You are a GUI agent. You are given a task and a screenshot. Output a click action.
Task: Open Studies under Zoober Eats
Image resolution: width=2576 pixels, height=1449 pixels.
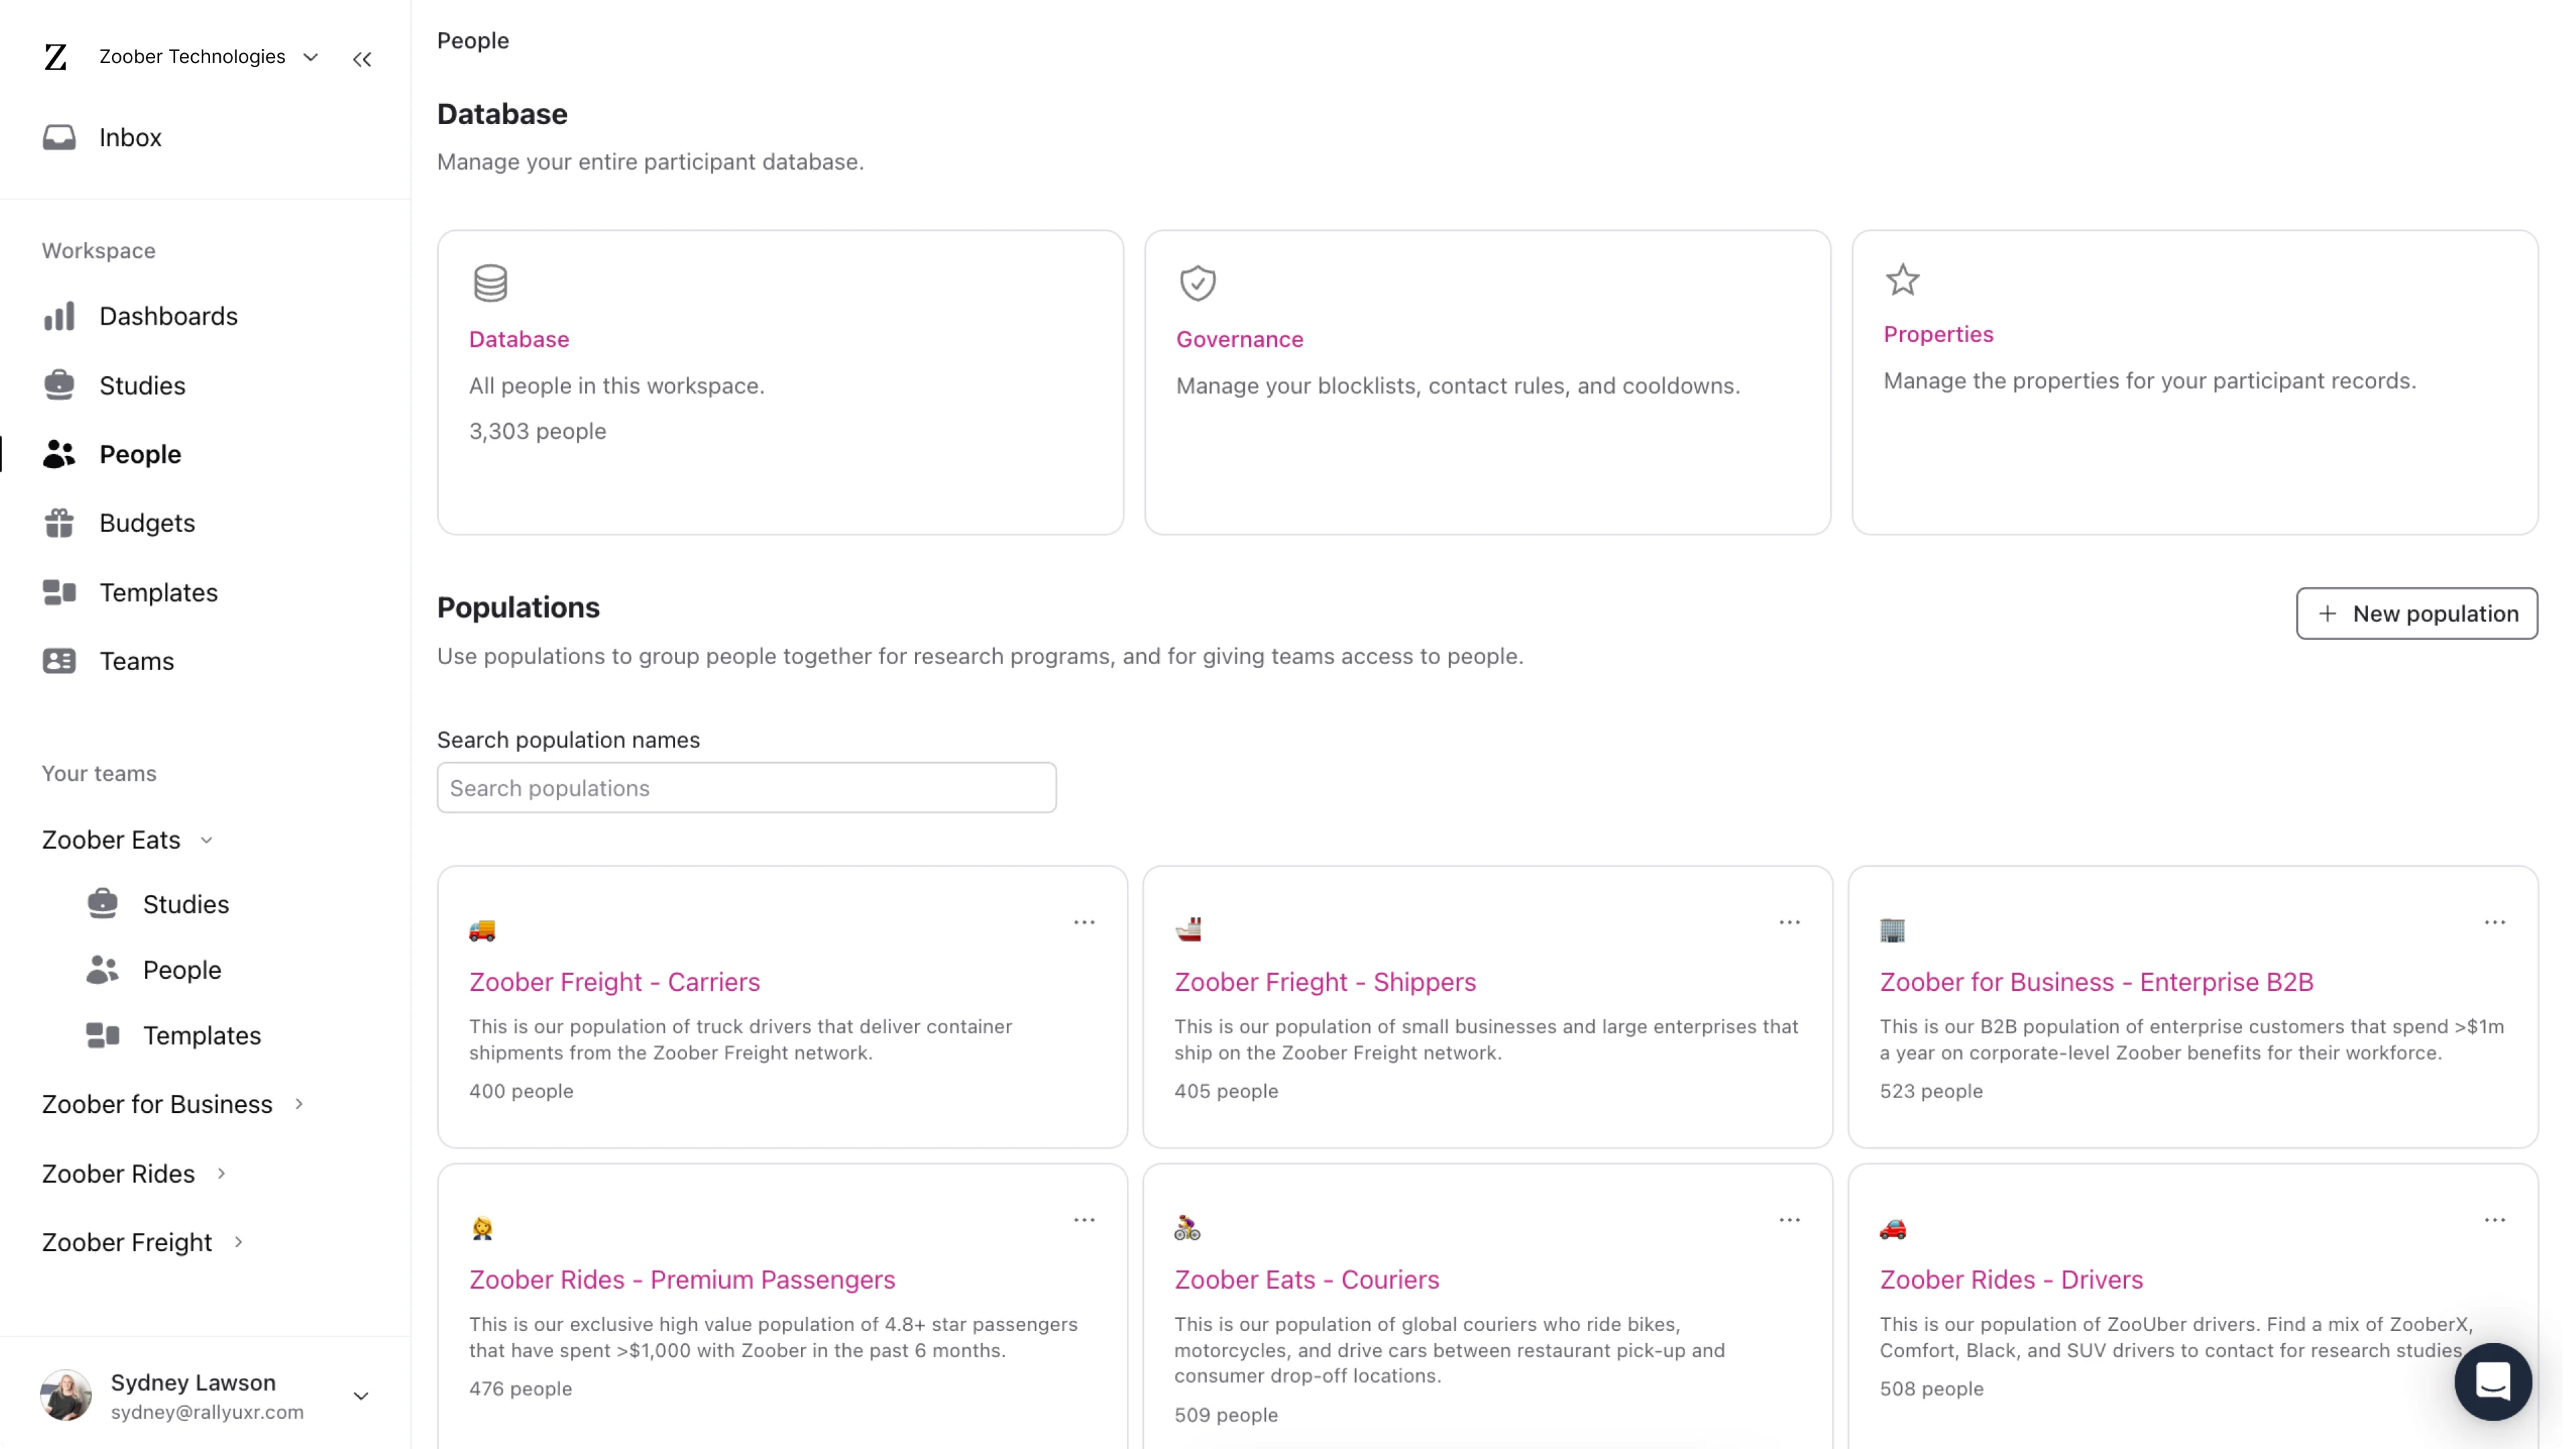pos(185,904)
